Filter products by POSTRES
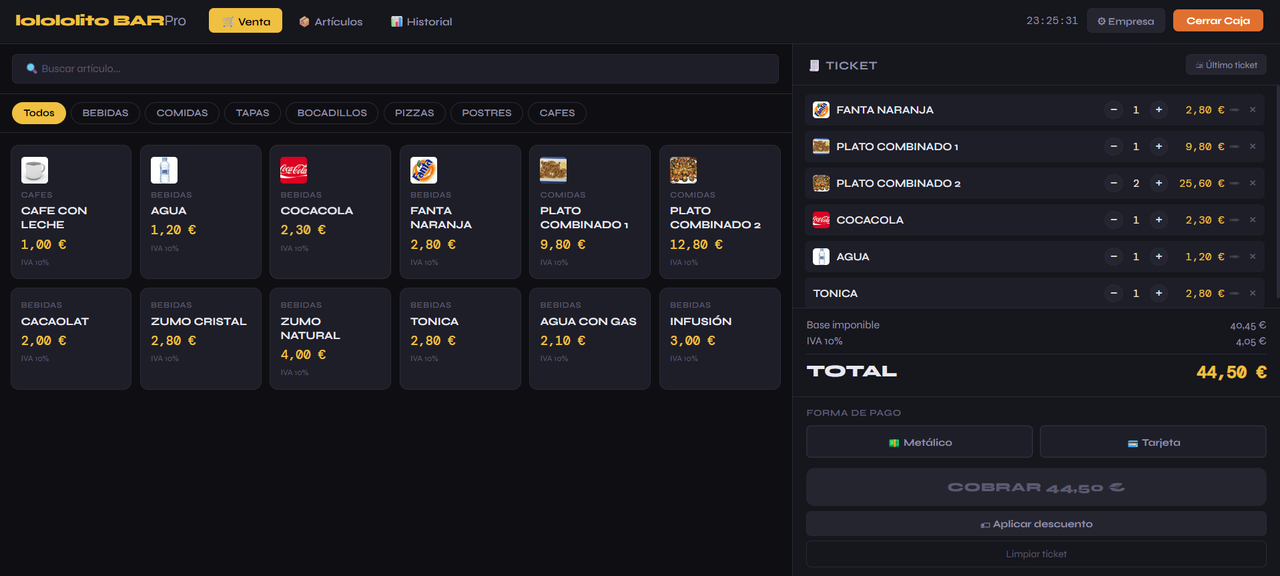The width and height of the screenshot is (1280, 576). click(x=487, y=113)
